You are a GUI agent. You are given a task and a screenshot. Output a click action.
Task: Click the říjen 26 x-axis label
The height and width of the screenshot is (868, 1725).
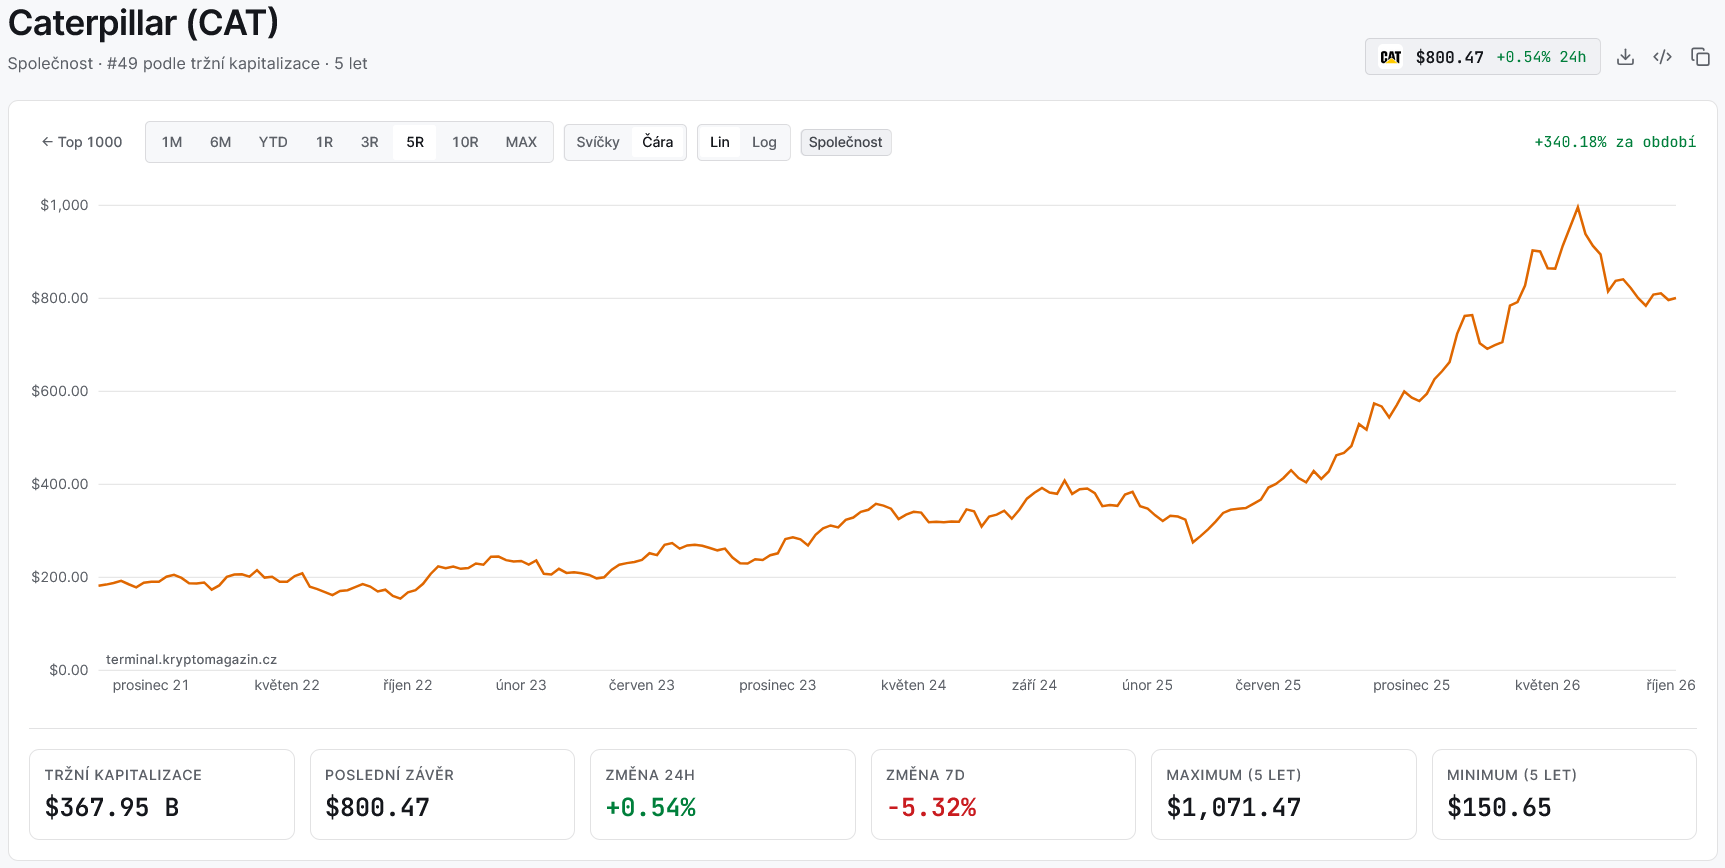click(1671, 685)
